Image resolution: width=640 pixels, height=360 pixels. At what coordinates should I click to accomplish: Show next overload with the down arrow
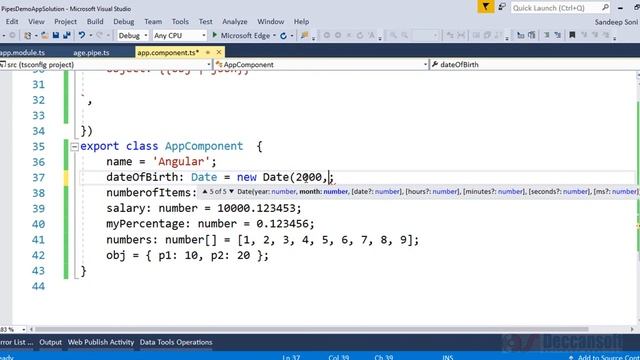[231, 191]
